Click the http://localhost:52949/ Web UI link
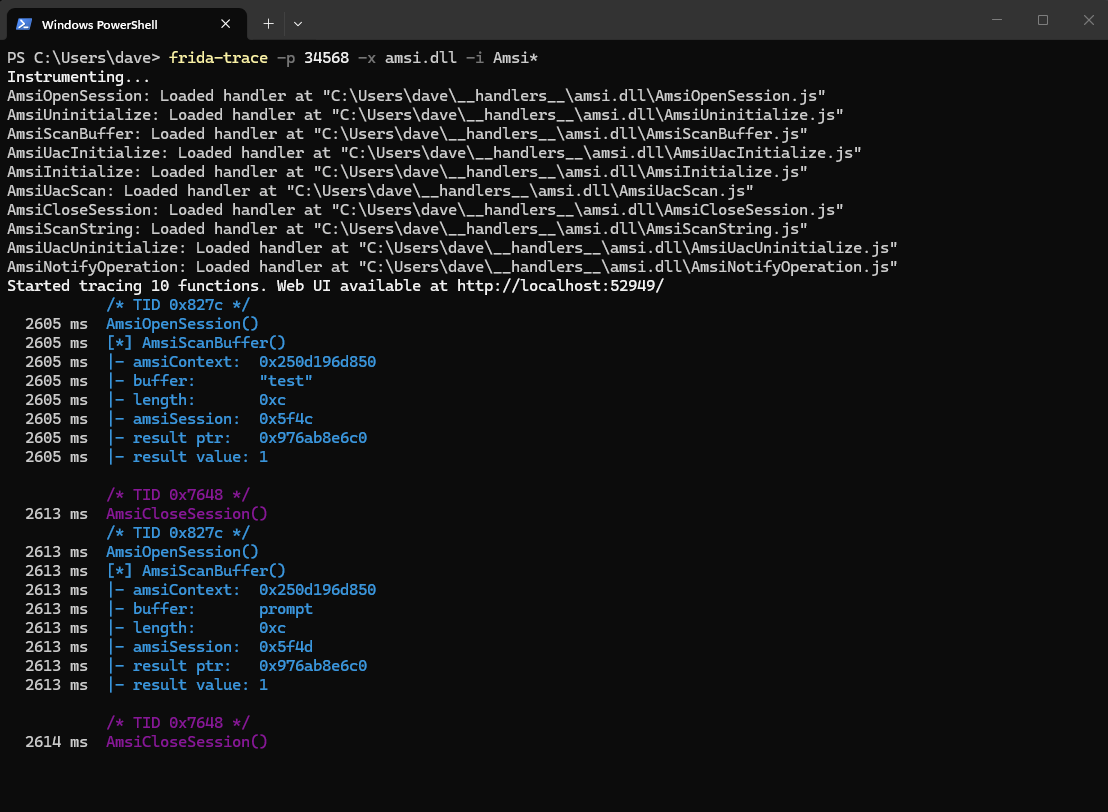Screen dimensions: 1108x812 [x=560, y=286]
